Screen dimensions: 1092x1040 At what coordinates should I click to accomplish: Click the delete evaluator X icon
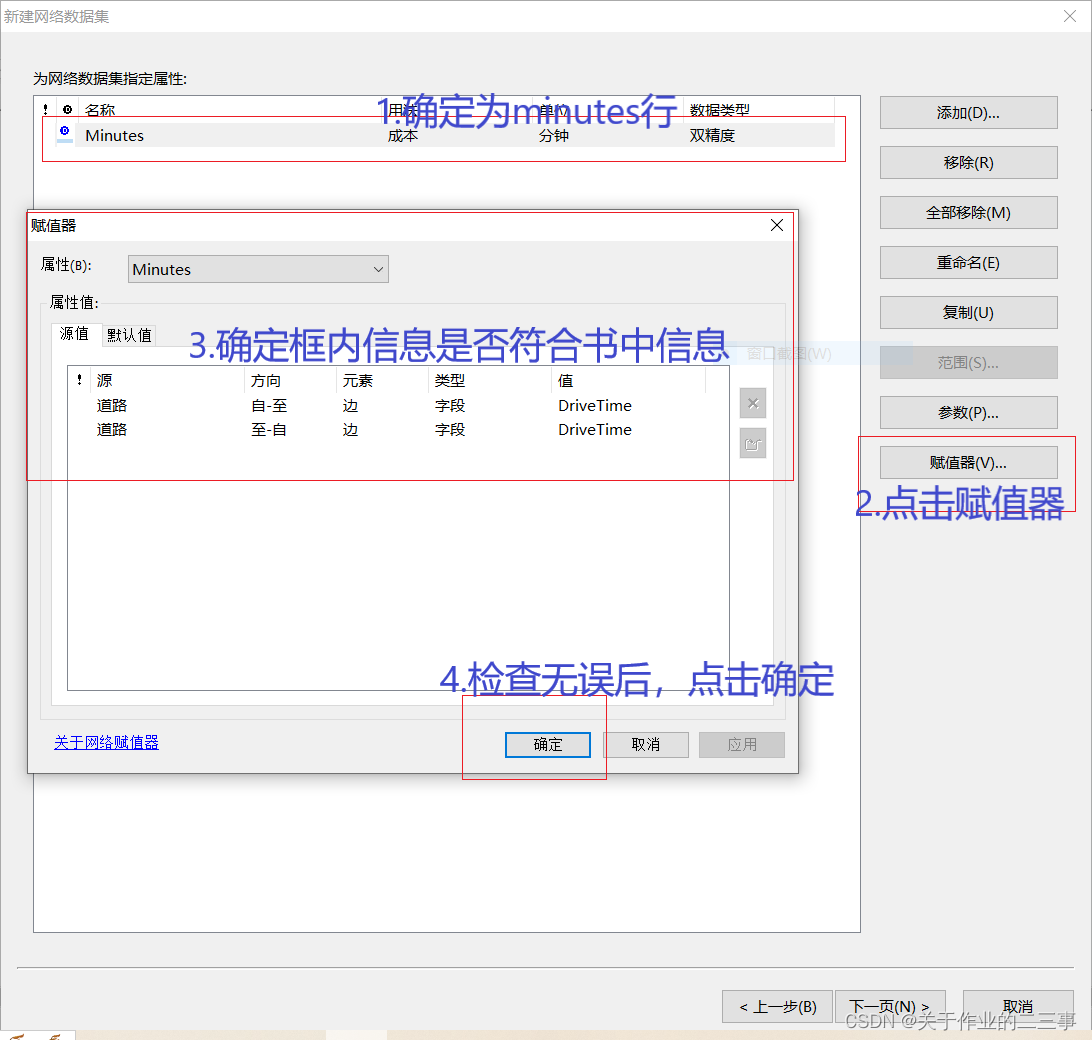pyautogui.click(x=752, y=403)
